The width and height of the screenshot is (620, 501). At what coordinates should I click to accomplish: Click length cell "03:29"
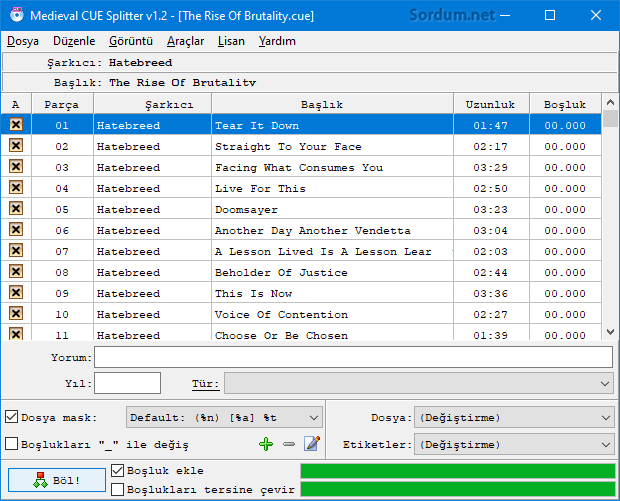tap(491, 167)
